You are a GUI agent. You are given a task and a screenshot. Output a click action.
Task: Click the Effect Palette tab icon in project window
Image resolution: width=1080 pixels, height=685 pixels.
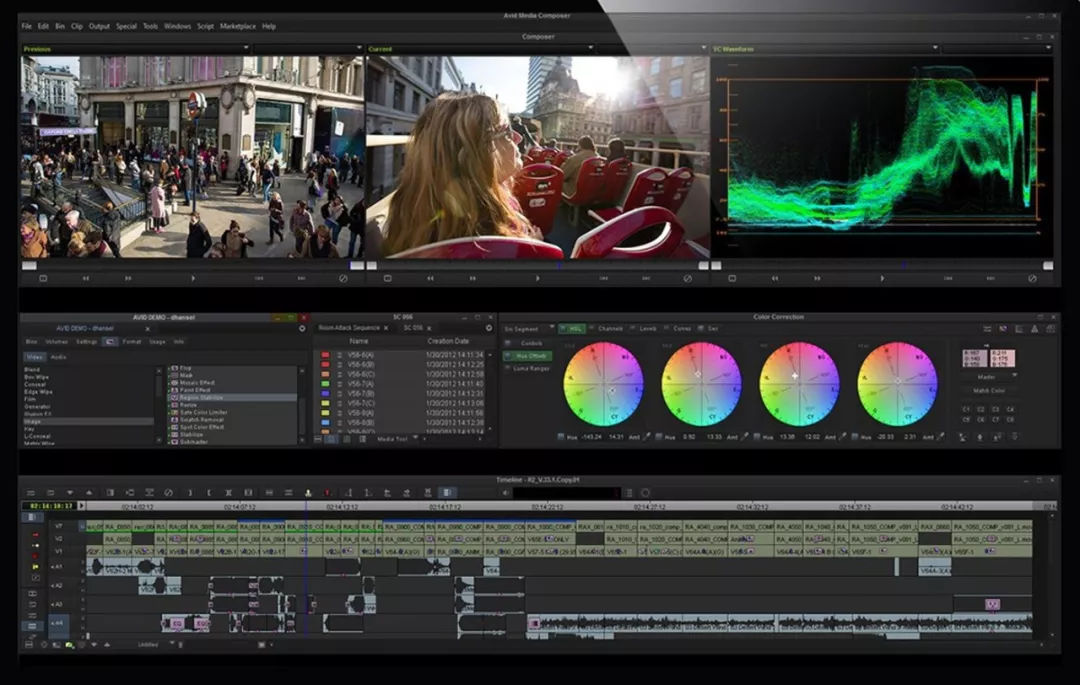(x=110, y=341)
